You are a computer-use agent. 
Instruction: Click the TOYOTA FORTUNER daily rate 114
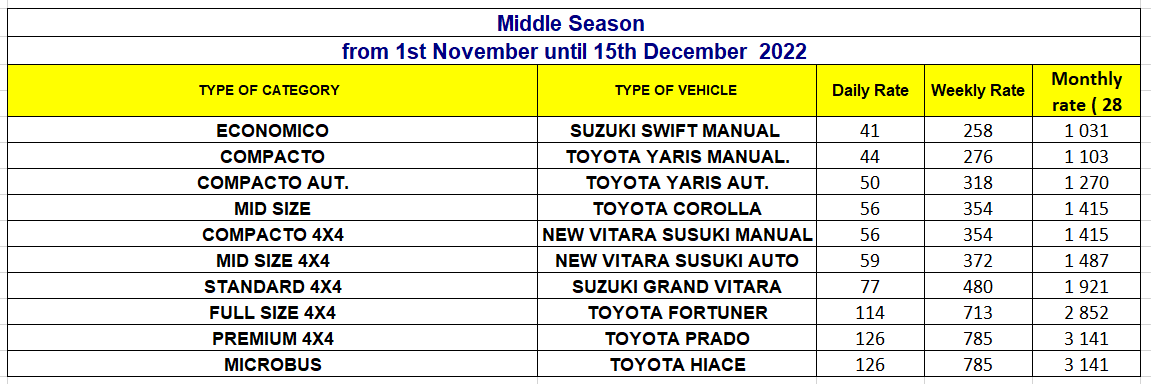pos(870,313)
